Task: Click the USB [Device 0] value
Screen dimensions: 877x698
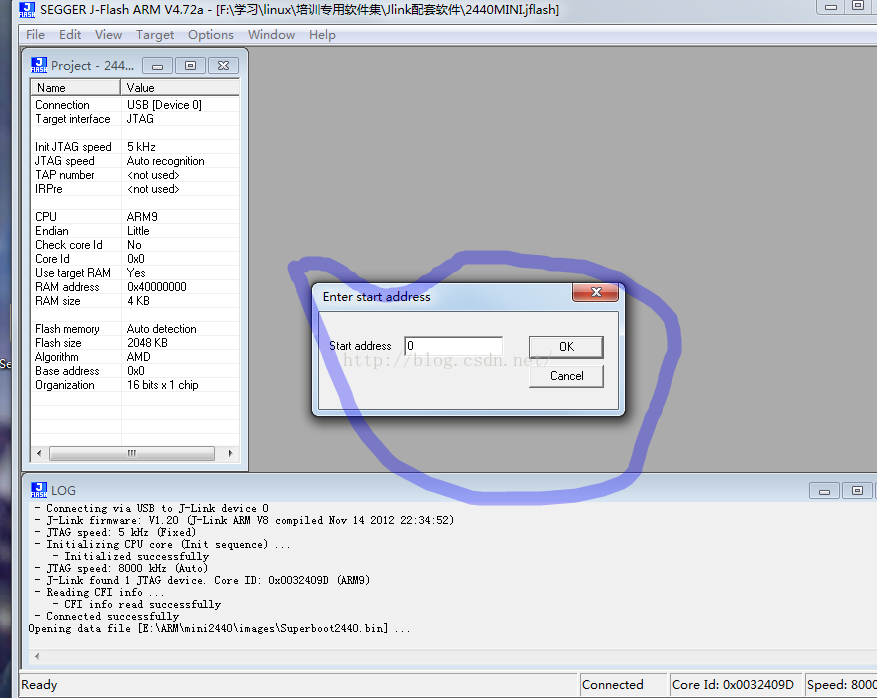Action: (x=164, y=105)
